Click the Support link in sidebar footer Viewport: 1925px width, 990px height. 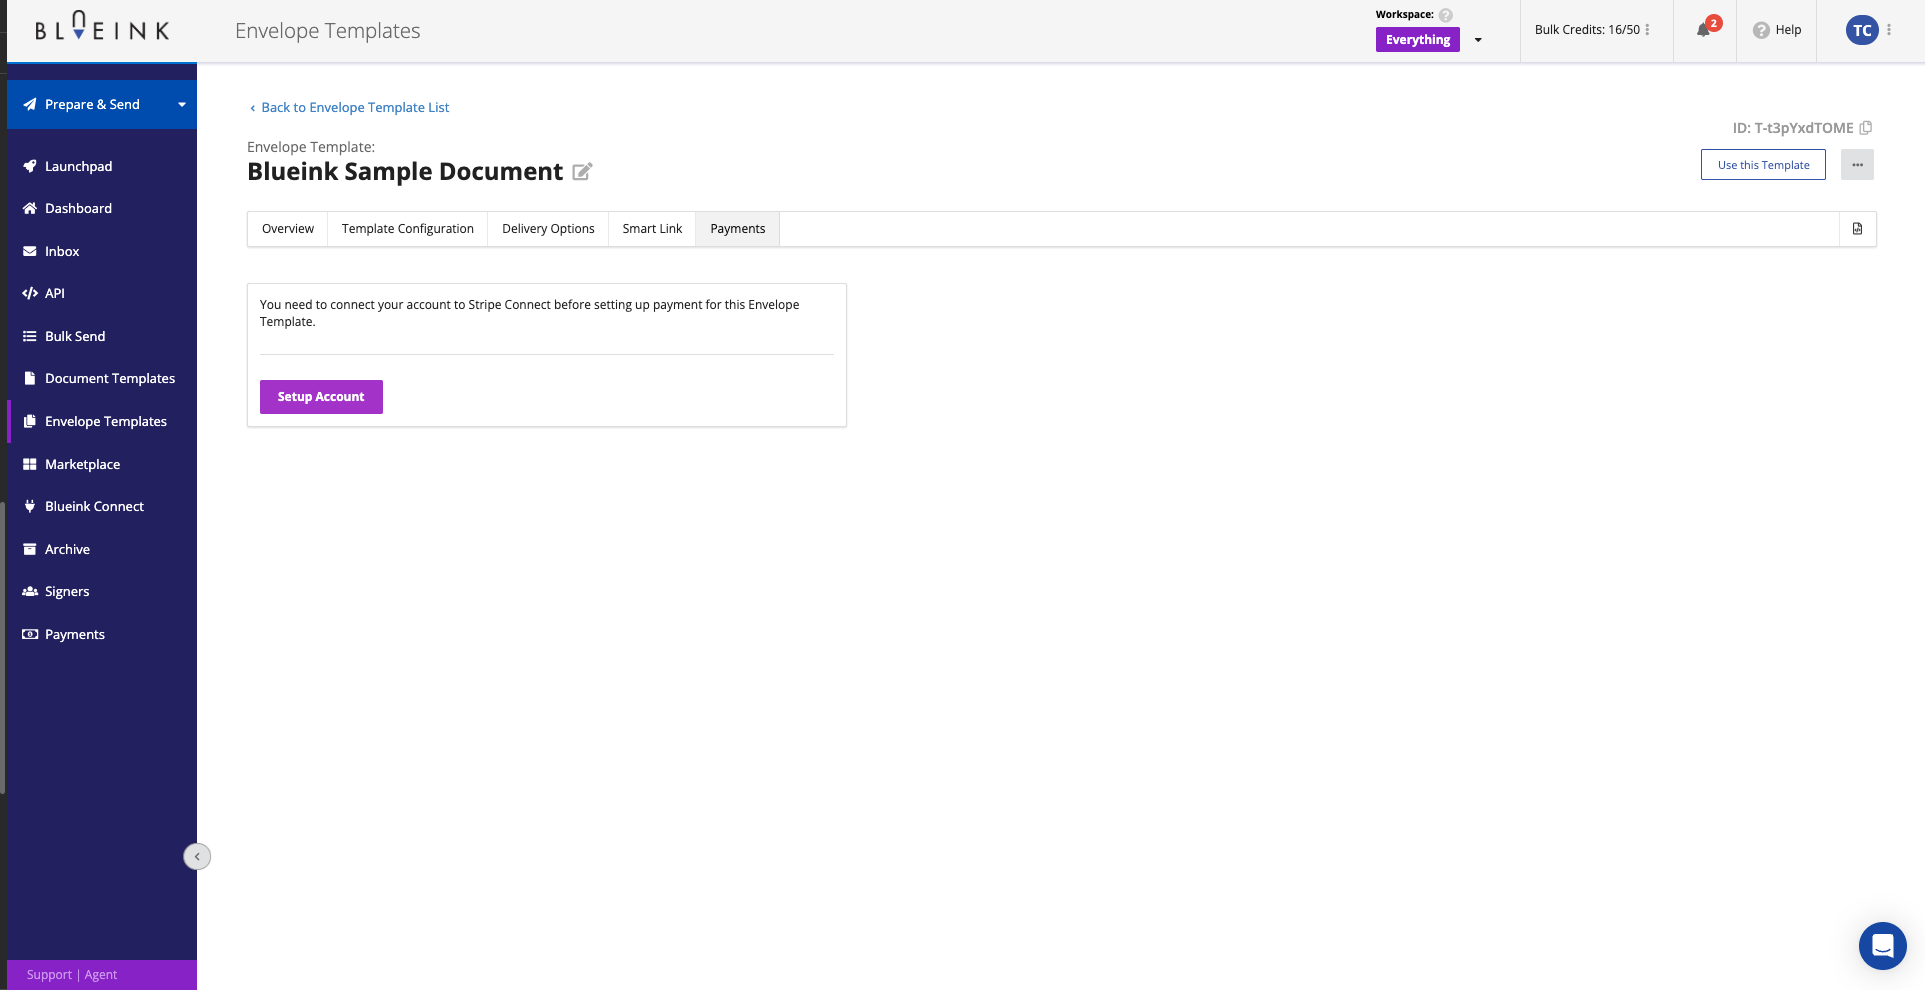[x=49, y=975]
